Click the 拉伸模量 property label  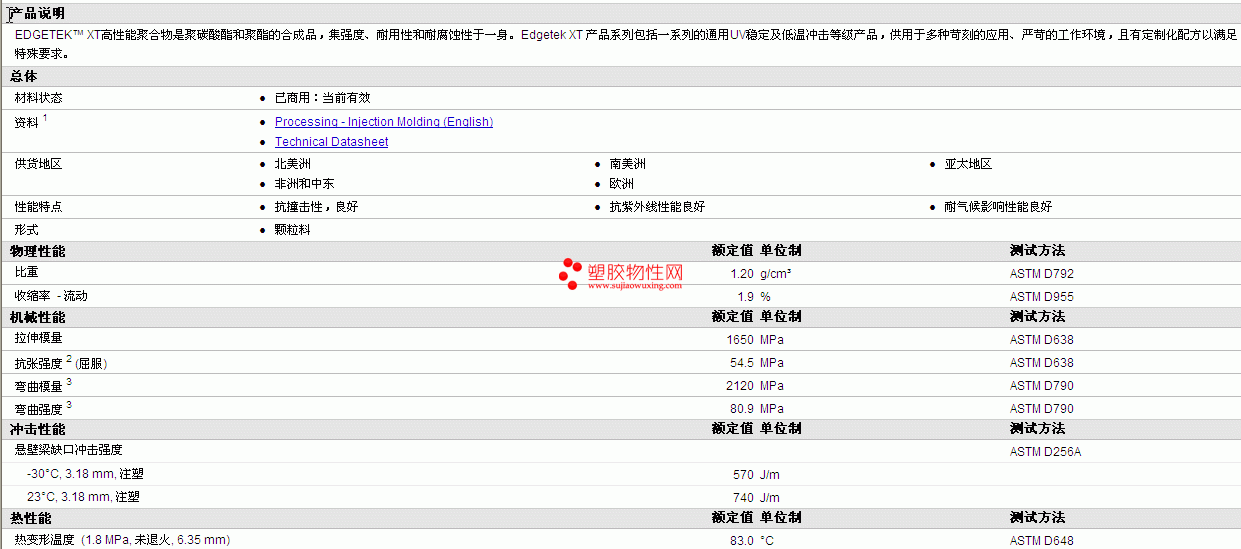[x=39, y=338]
